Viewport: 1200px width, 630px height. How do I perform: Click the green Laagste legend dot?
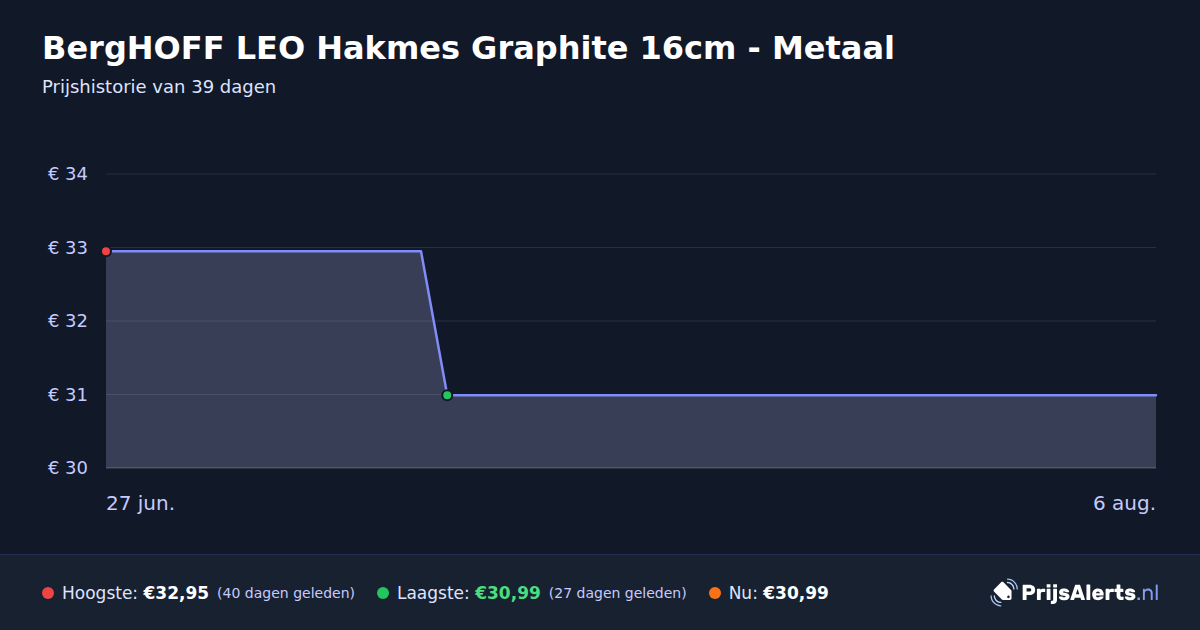(383, 593)
